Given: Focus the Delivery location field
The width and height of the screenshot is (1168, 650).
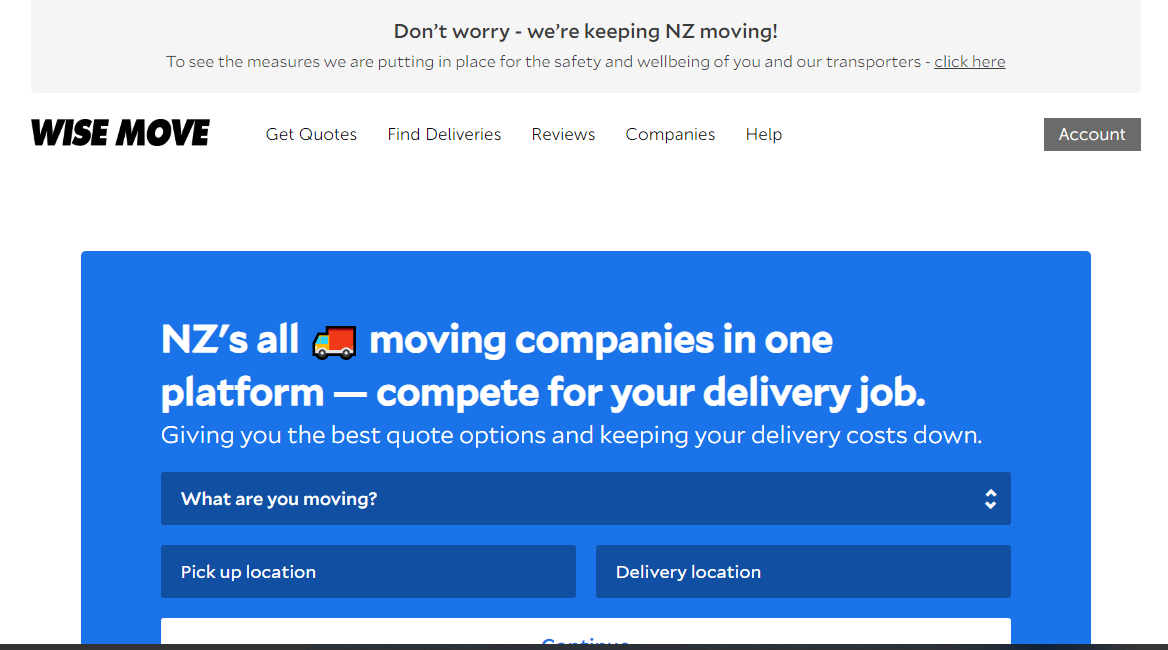Looking at the screenshot, I should (x=803, y=572).
